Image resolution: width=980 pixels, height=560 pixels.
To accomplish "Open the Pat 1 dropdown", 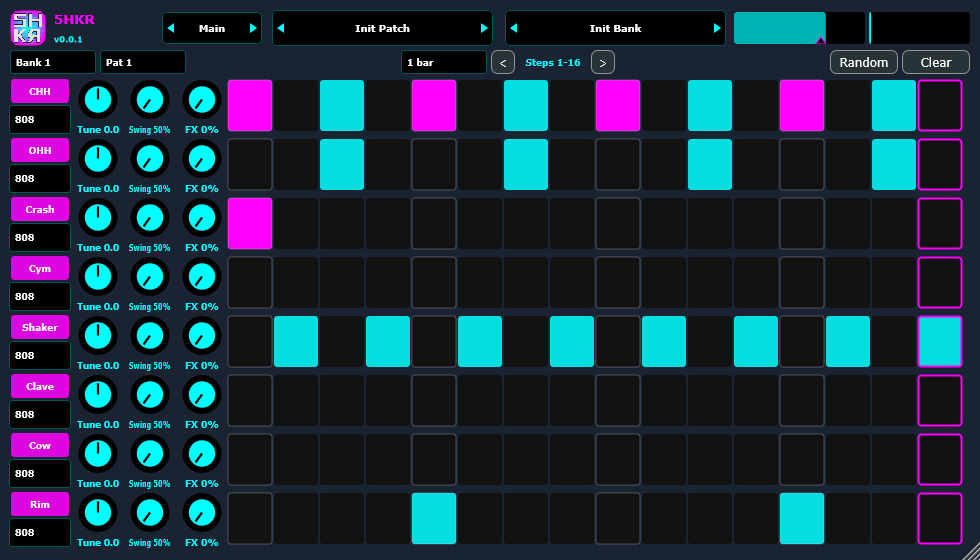I will [143, 62].
